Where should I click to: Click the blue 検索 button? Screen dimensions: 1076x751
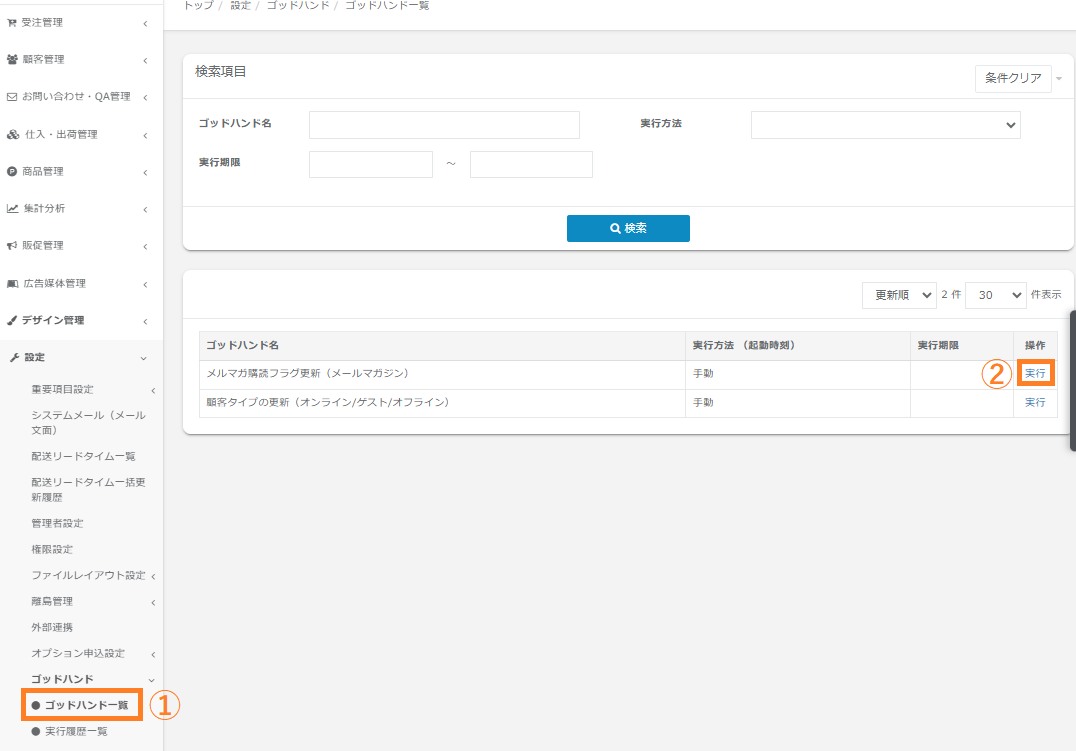pos(628,229)
